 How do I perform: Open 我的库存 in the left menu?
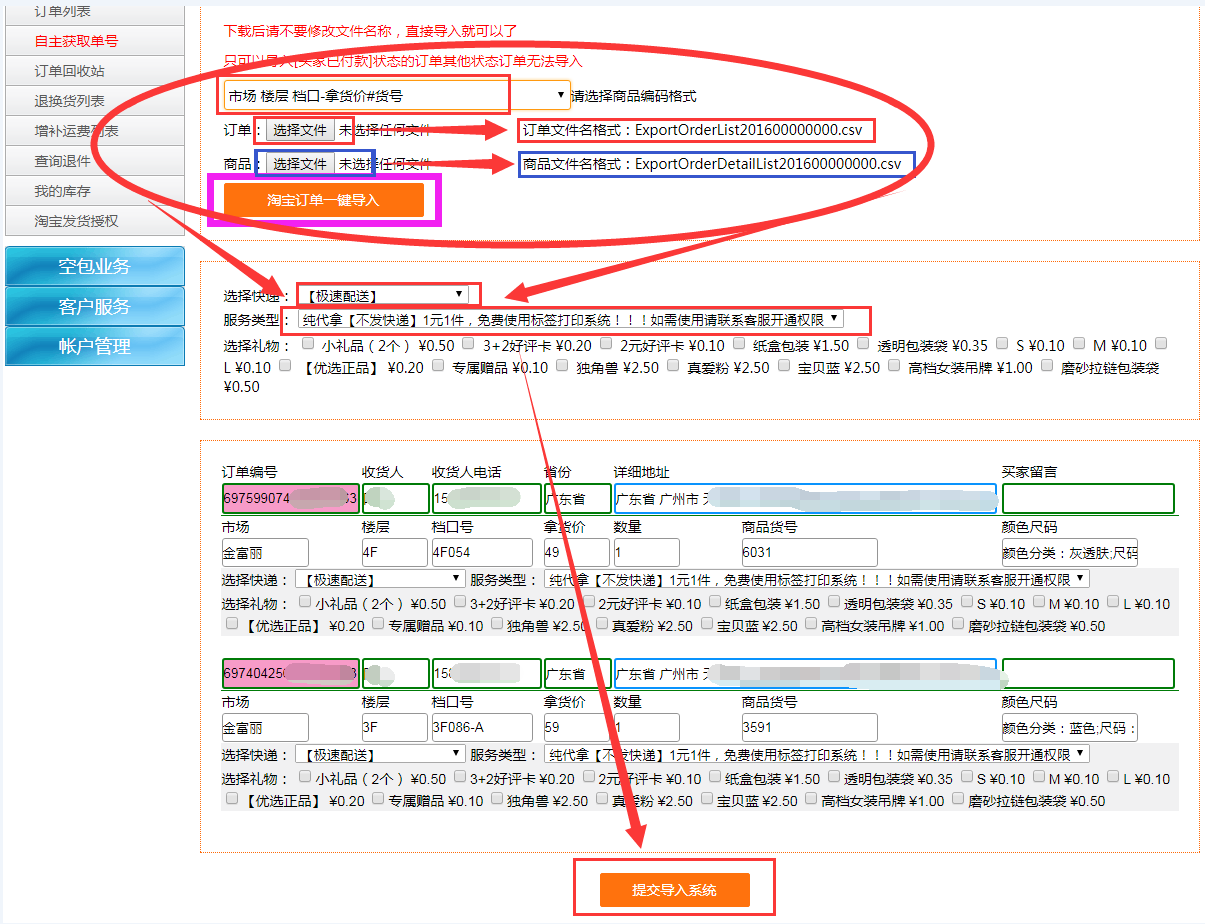click(x=63, y=191)
